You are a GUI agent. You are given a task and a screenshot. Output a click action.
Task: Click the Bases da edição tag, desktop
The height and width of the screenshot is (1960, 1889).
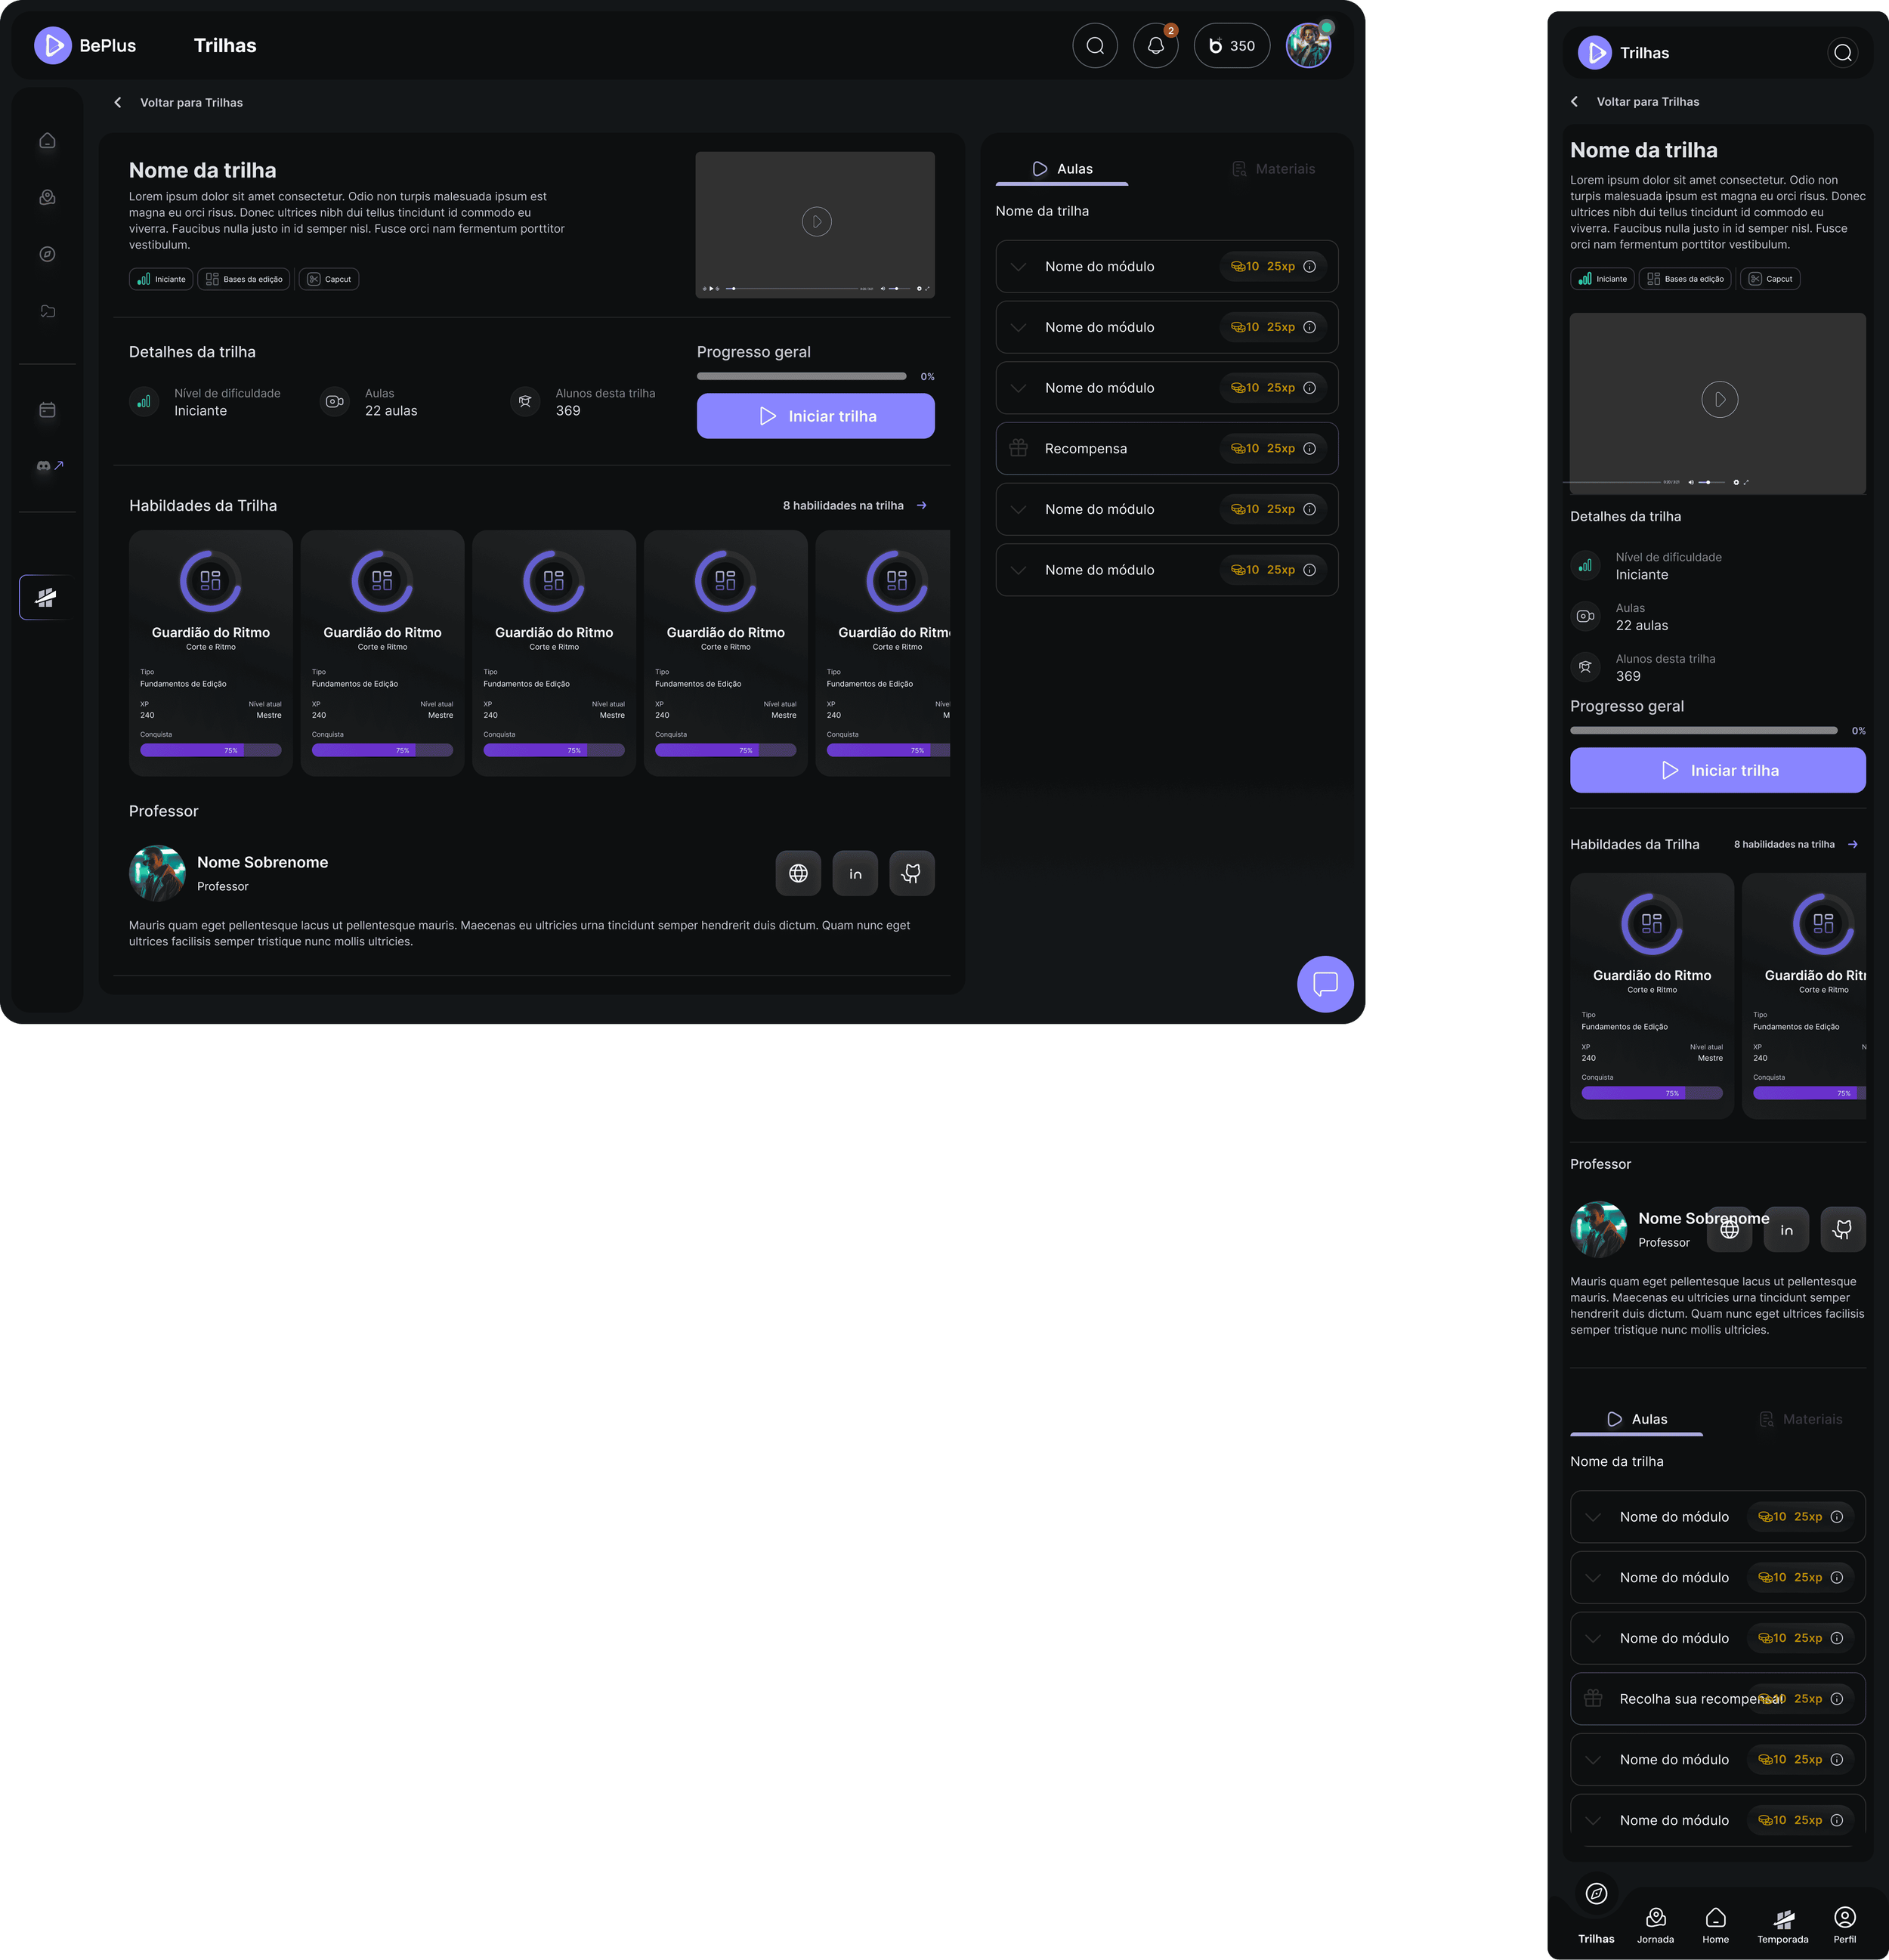[244, 279]
